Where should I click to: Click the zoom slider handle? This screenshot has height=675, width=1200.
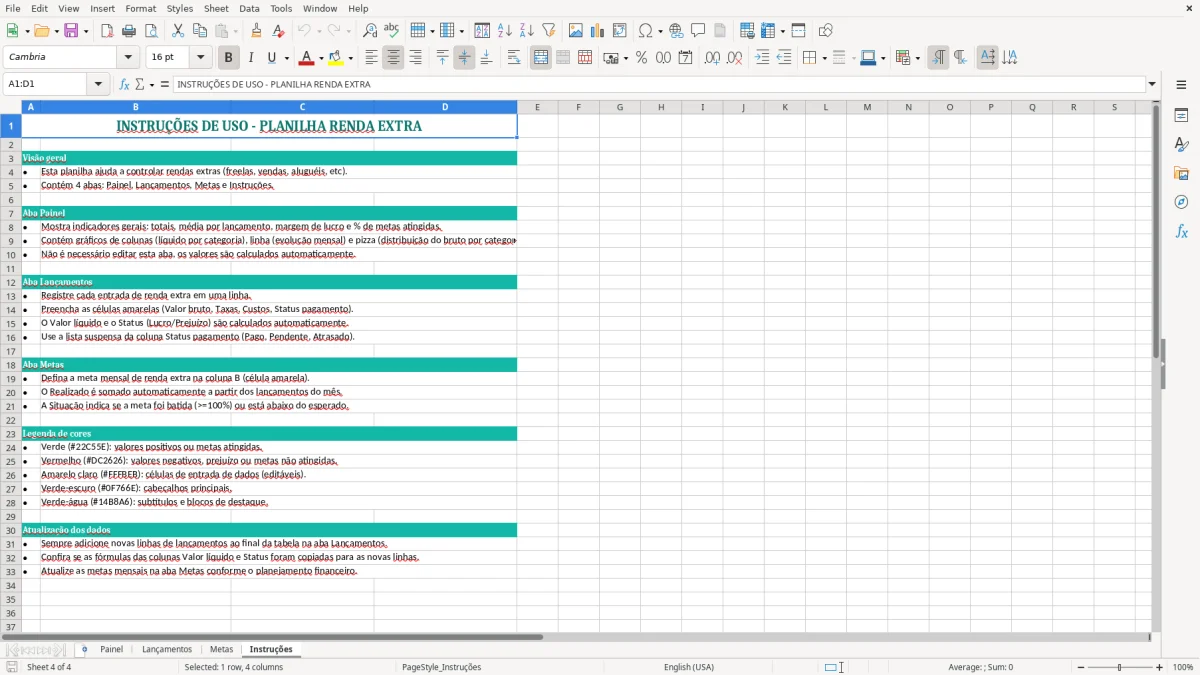(1119, 667)
